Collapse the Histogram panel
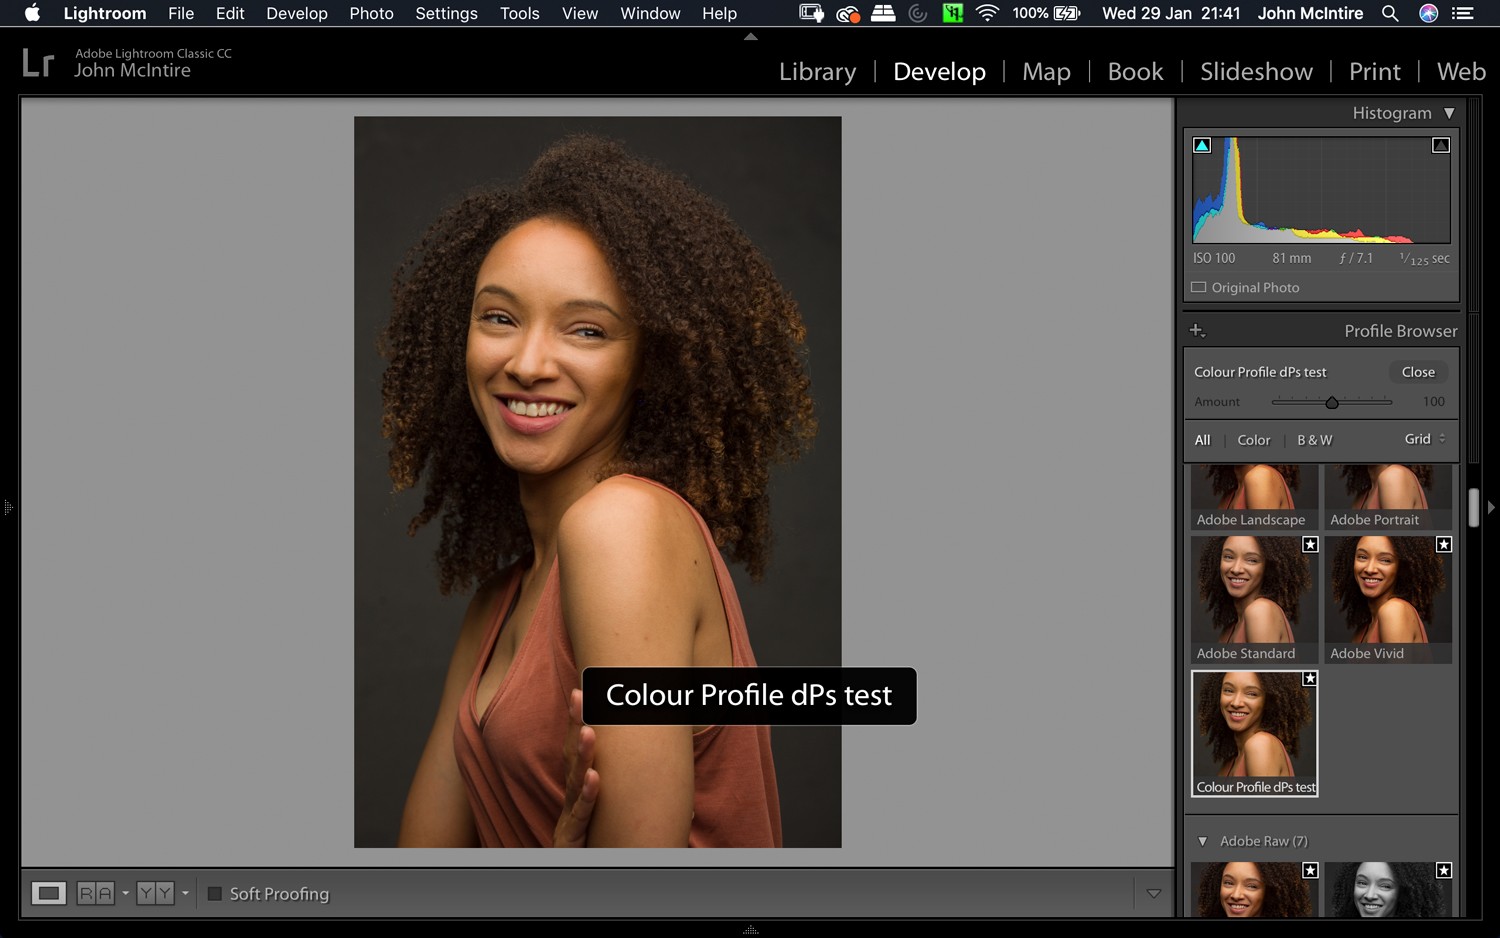Image resolution: width=1500 pixels, height=938 pixels. click(1450, 113)
